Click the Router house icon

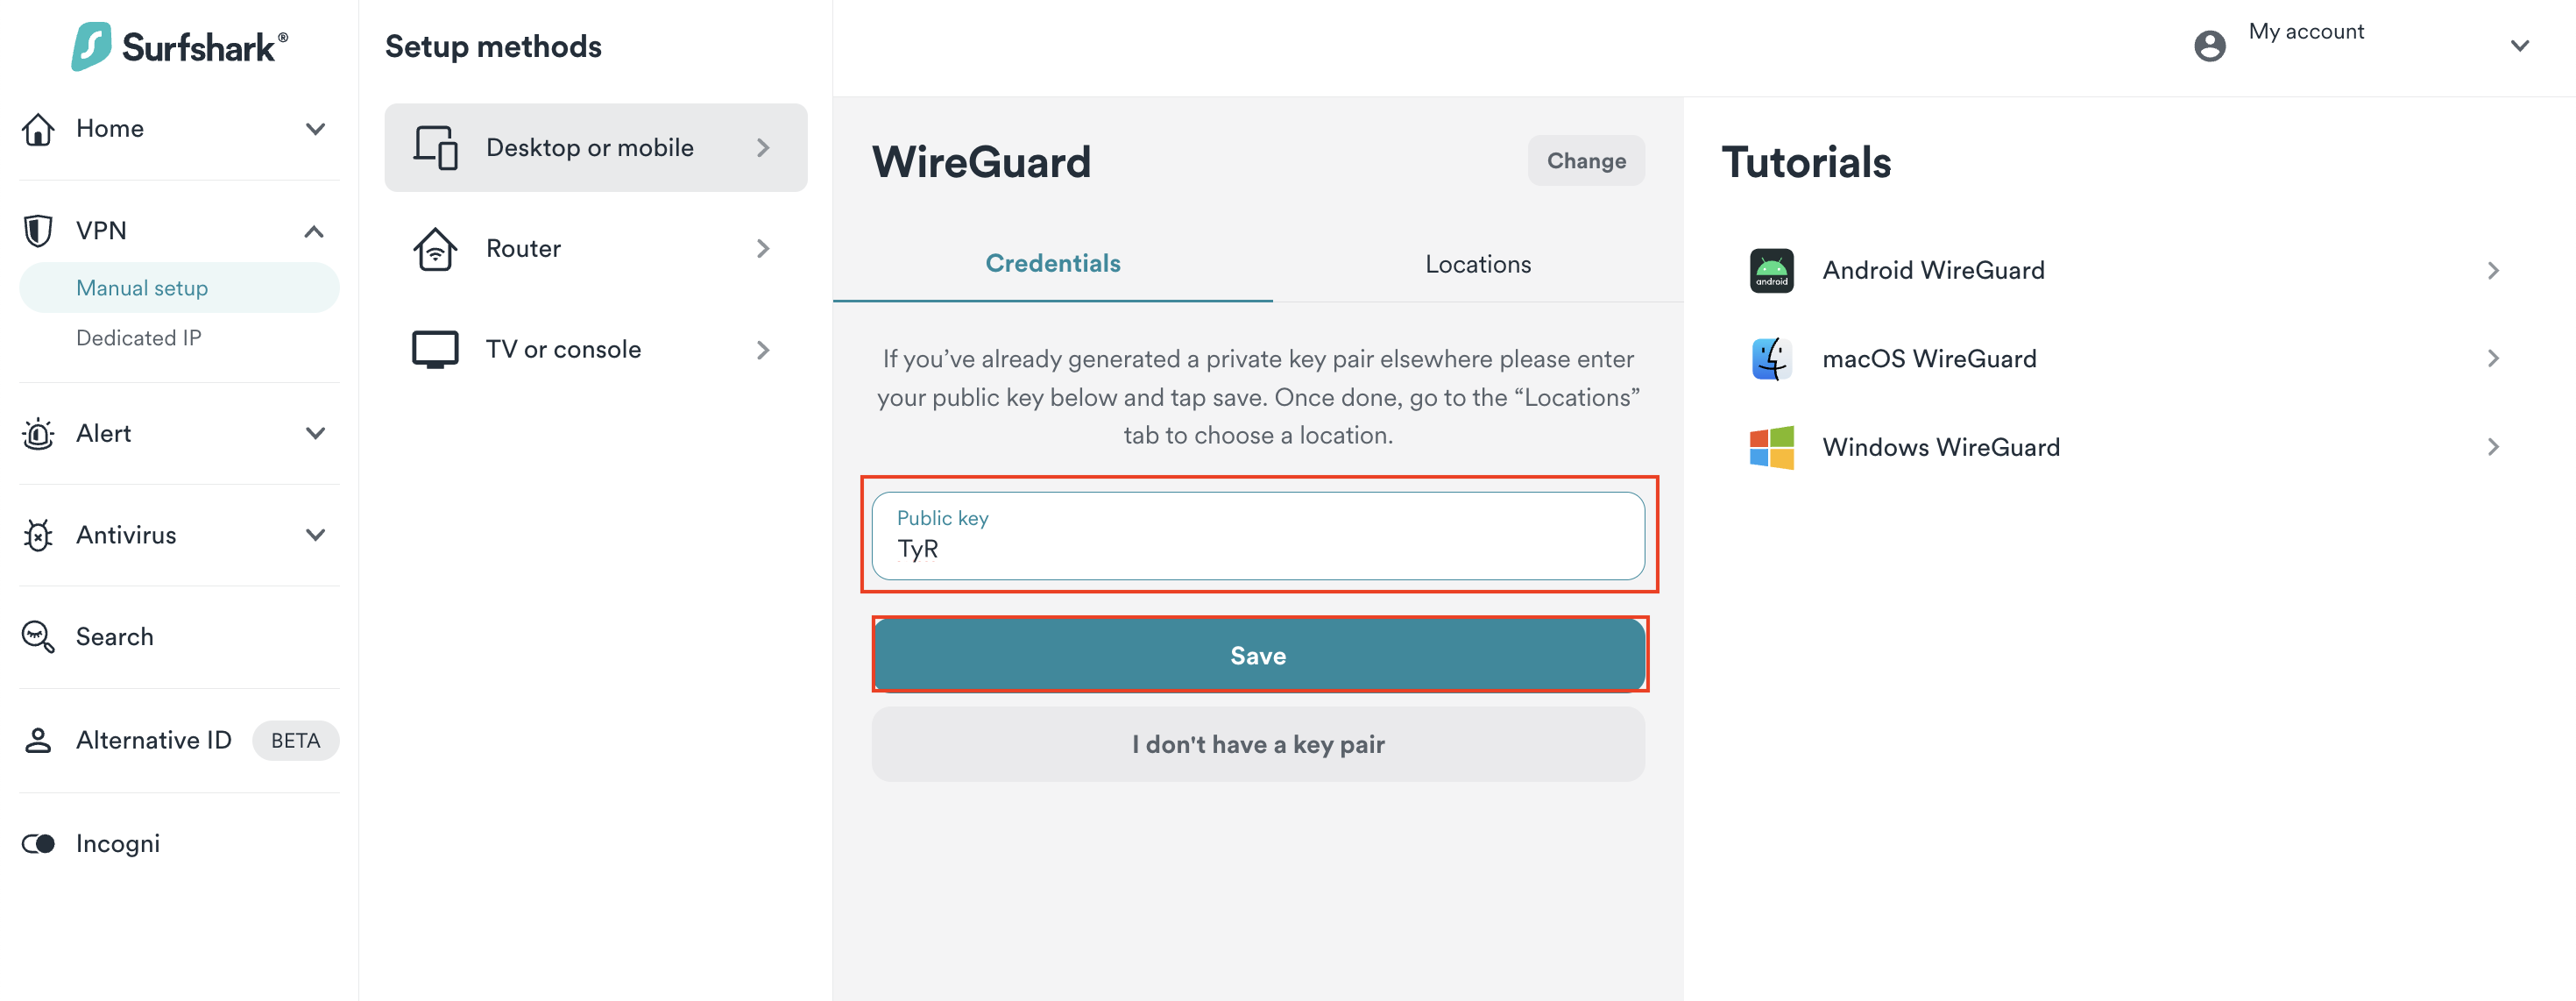[x=435, y=249]
